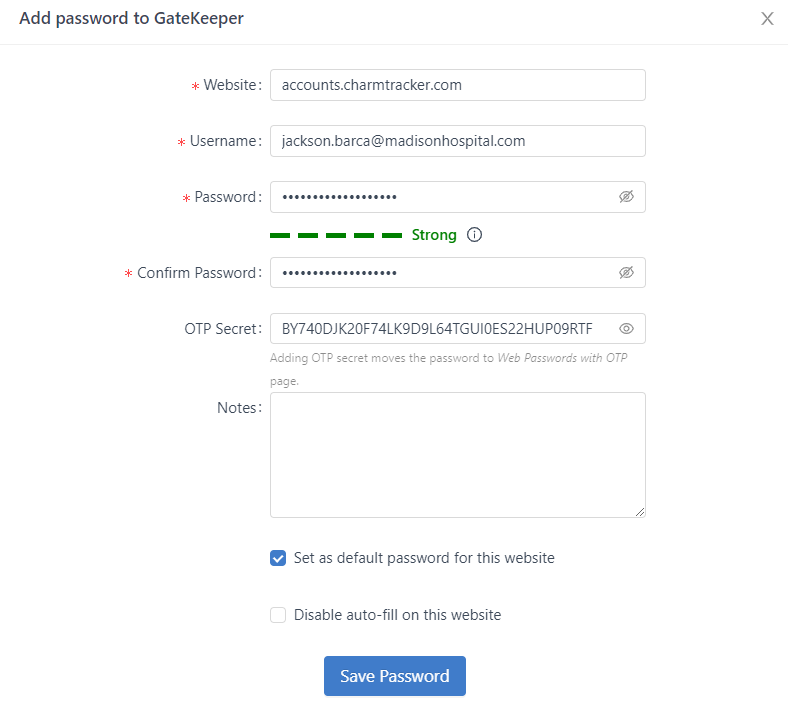Image resolution: width=788 pixels, height=705 pixels.
Task: Close the Add password dialog
Action: pos(767,19)
